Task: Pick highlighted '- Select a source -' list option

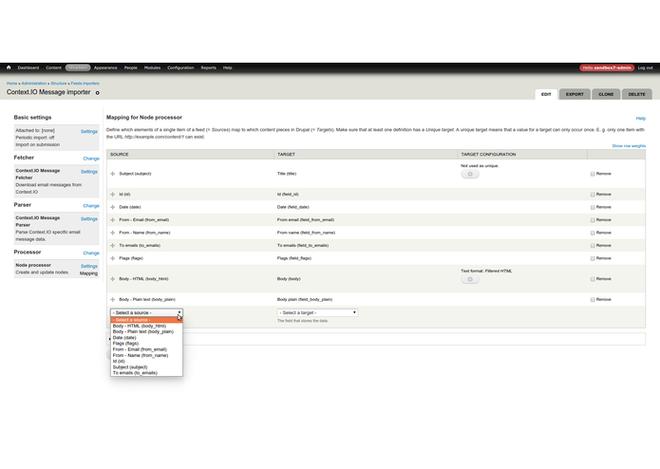Action: point(146,320)
